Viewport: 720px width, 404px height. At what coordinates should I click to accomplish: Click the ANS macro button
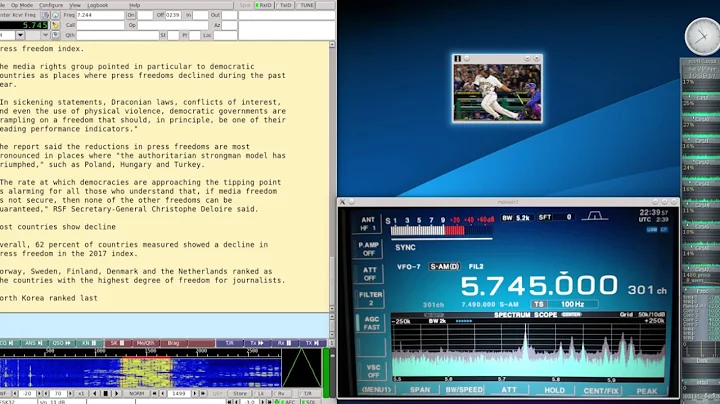34,343
